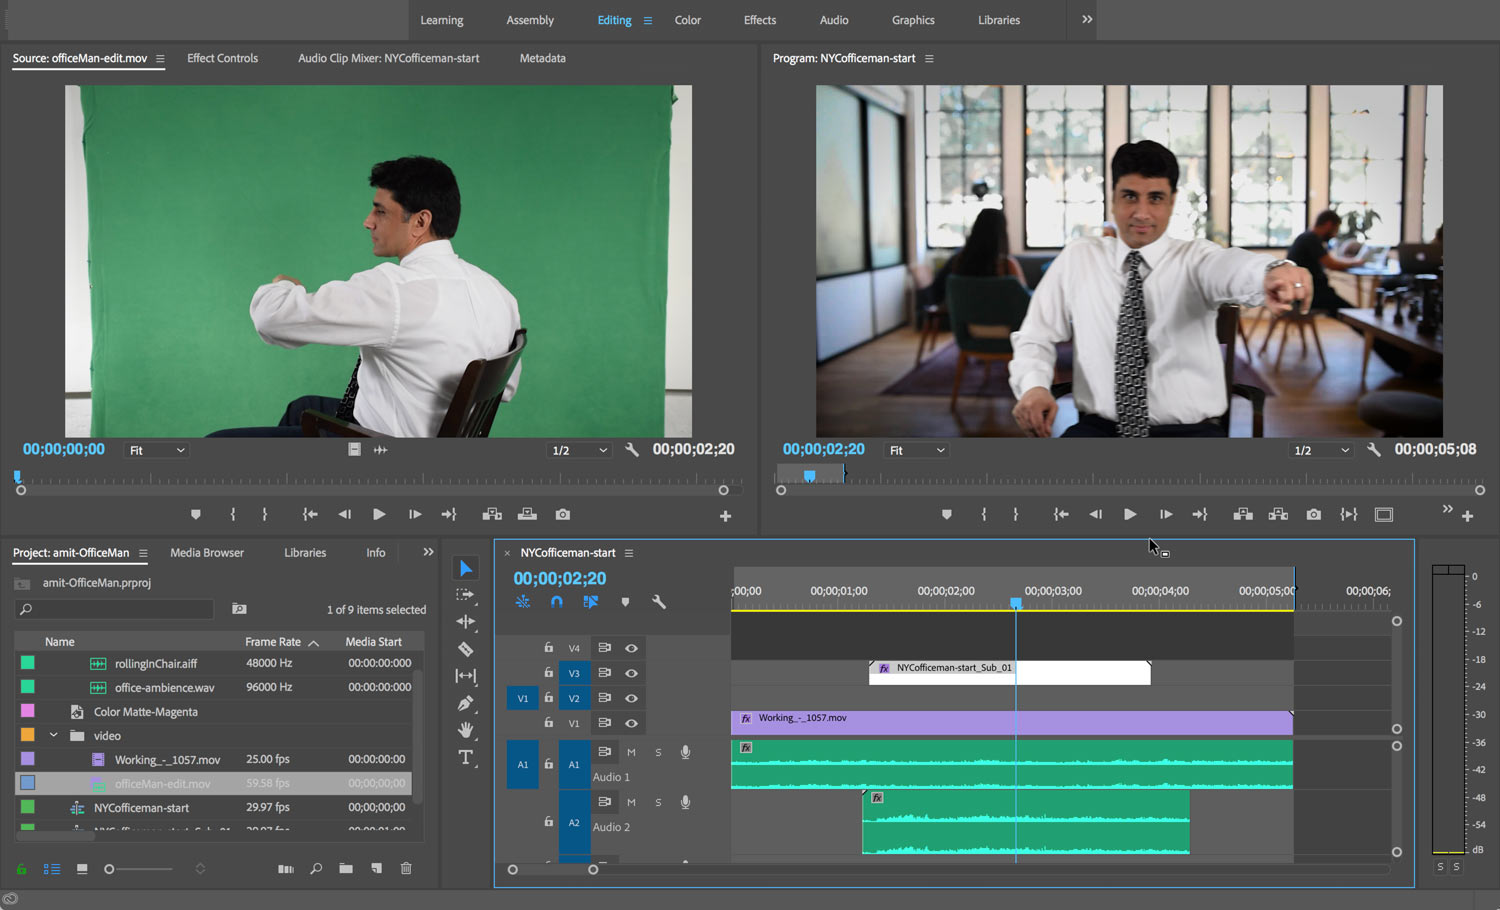Toggle the Snap magnet in the timeline
1500x910 pixels.
[x=557, y=601]
